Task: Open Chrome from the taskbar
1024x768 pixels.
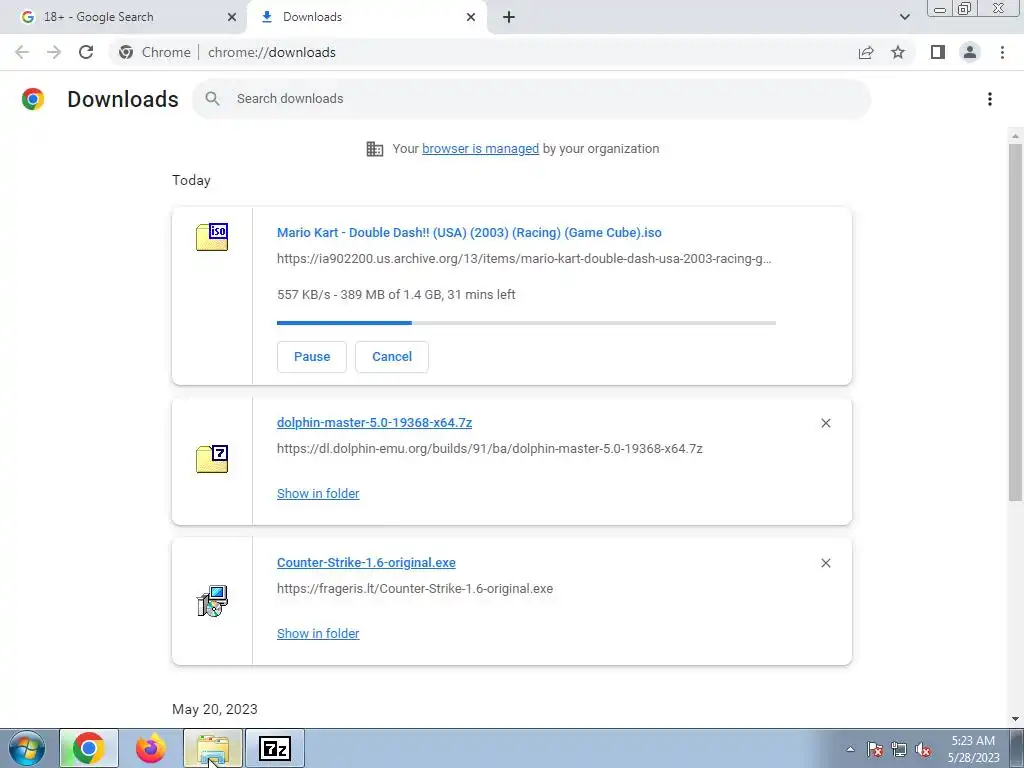Action: (89, 748)
